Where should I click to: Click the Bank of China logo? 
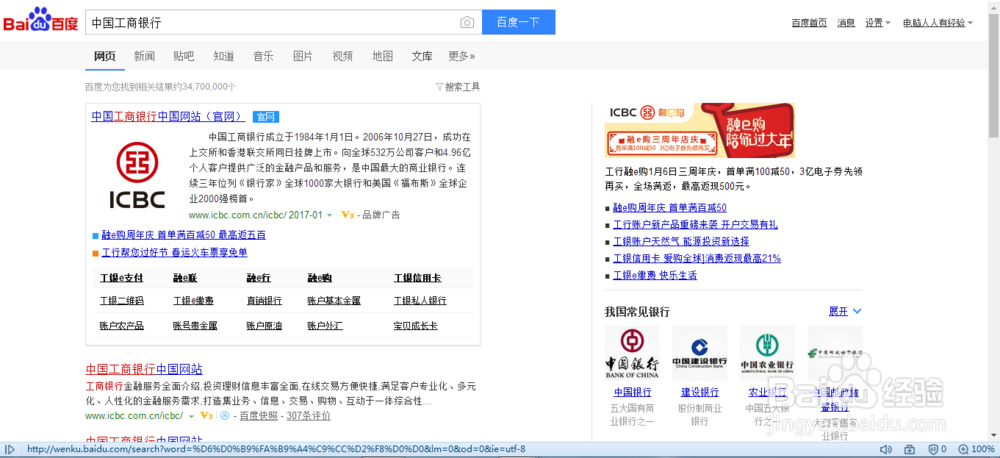(632, 353)
